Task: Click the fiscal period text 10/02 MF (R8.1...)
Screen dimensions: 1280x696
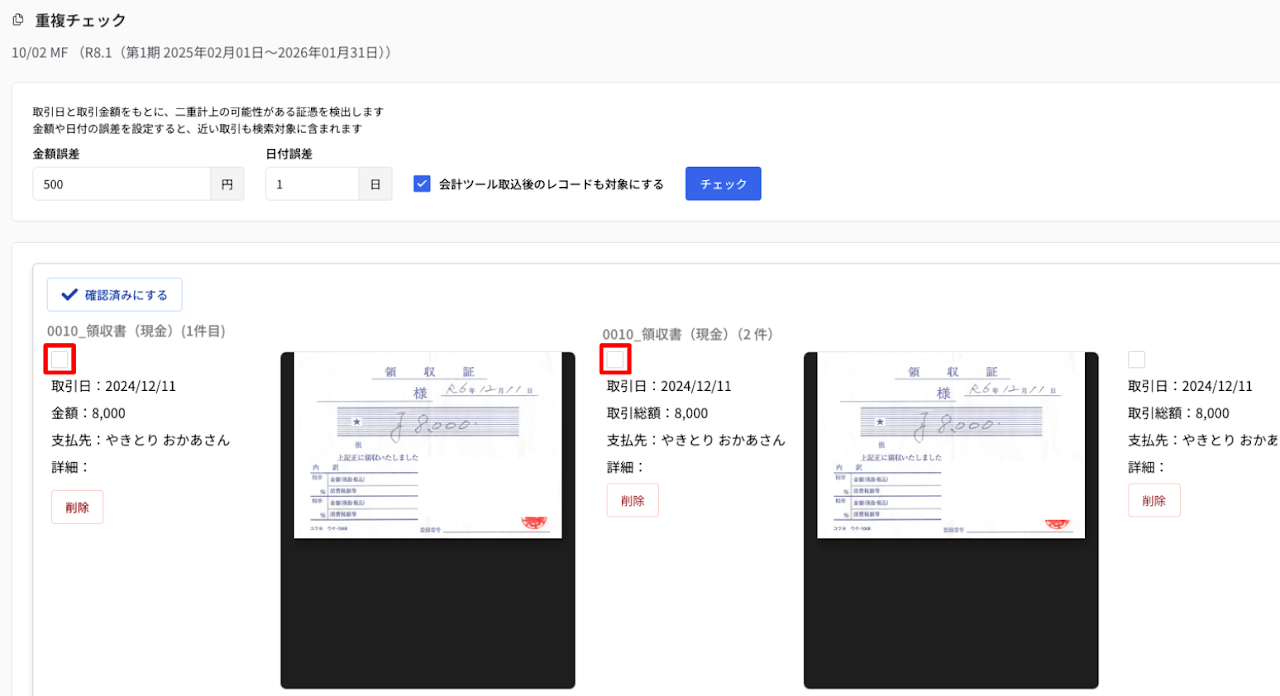Action: 201,51
